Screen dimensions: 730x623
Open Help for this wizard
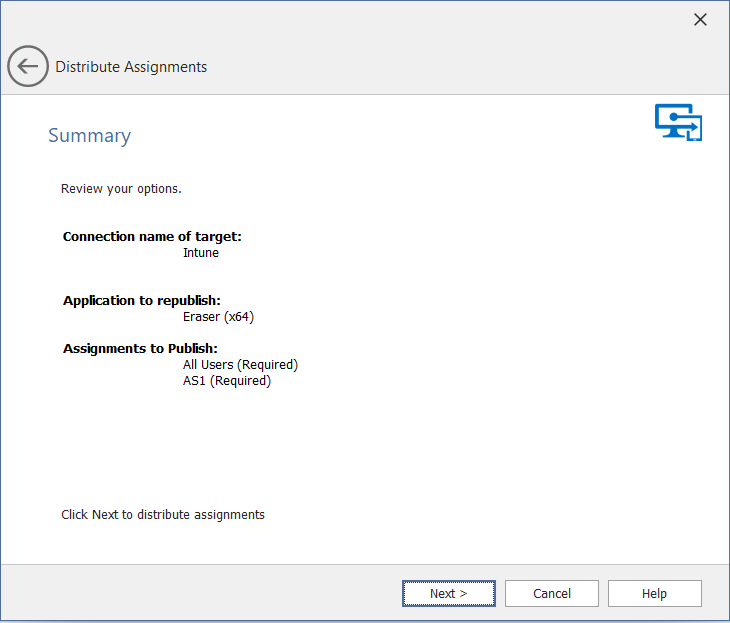tap(654, 593)
